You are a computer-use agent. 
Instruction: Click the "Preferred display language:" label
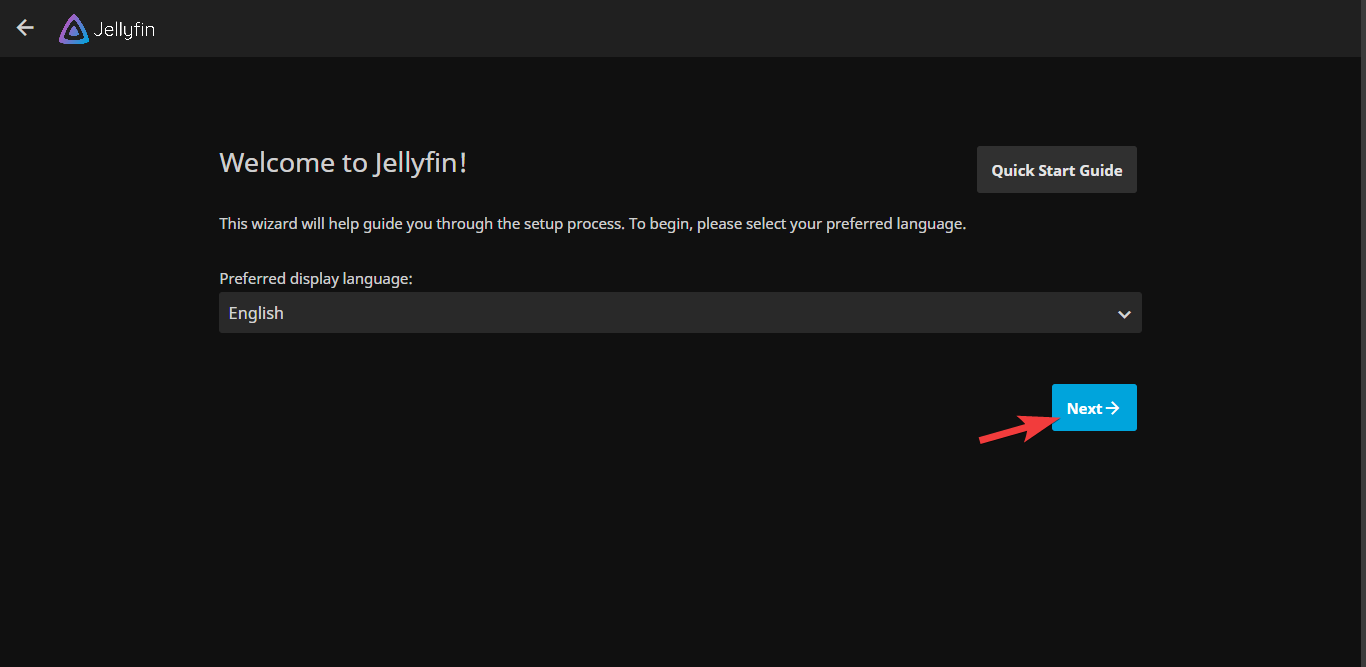pyautogui.click(x=316, y=279)
